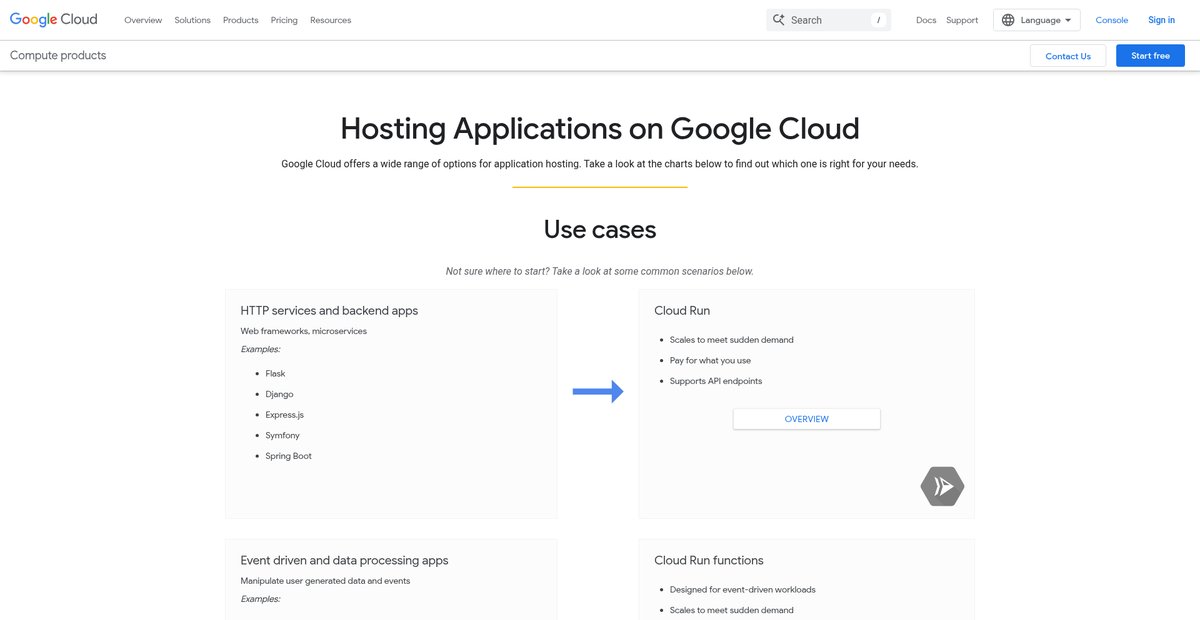Focus the Search input field
This screenshot has height=620, width=1200.
tap(827, 20)
